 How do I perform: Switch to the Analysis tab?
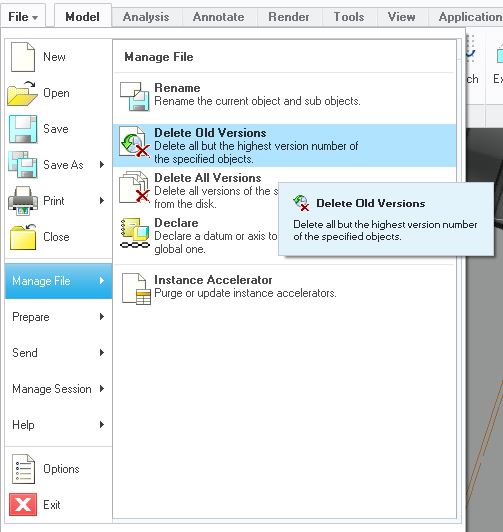click(146, 17)
